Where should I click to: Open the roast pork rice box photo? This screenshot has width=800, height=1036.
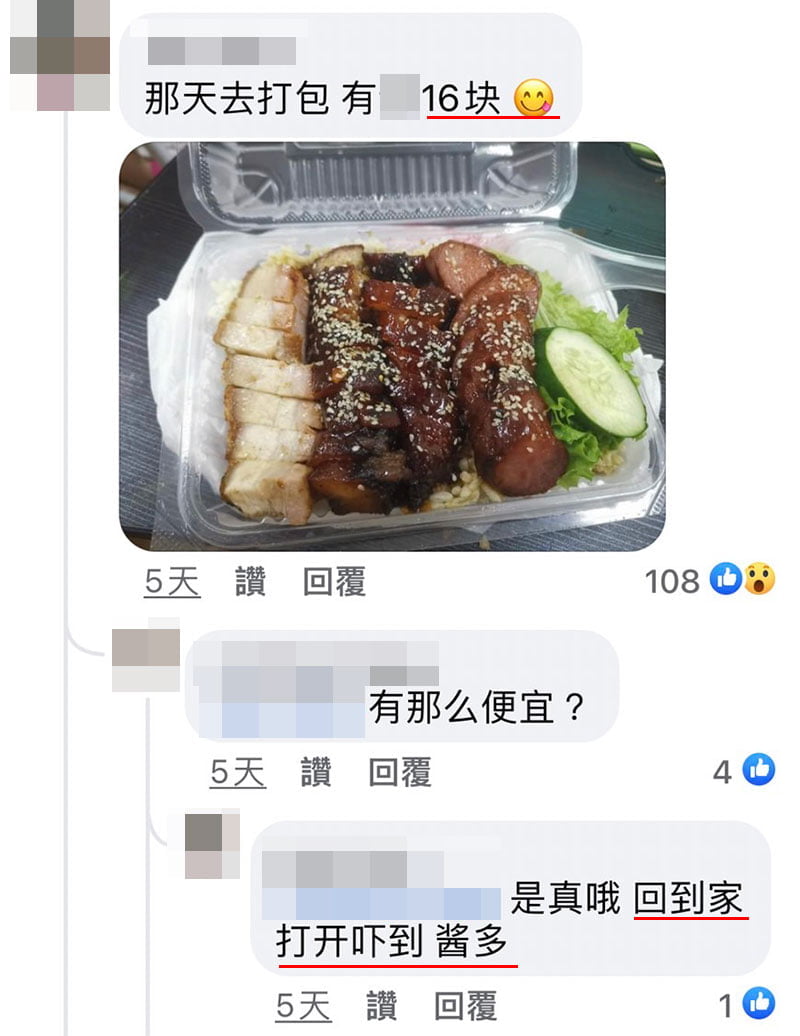[392, 346]
